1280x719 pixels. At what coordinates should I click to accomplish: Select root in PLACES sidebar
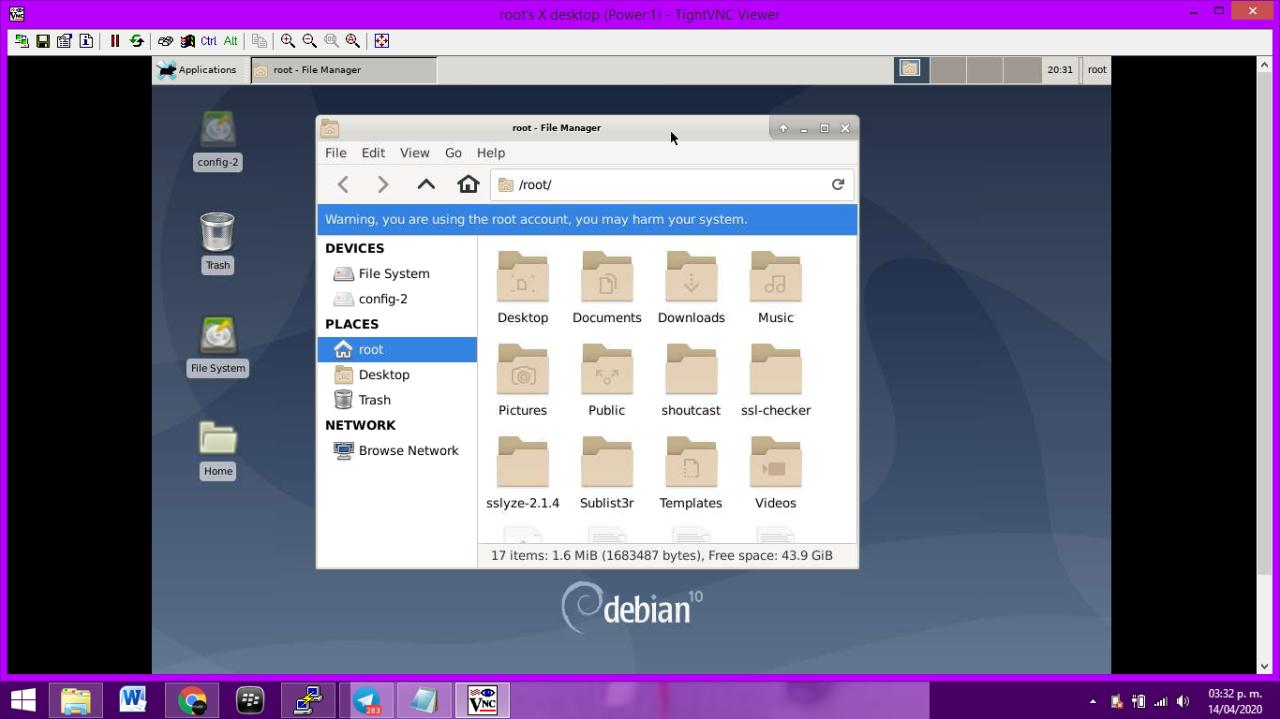397,349
